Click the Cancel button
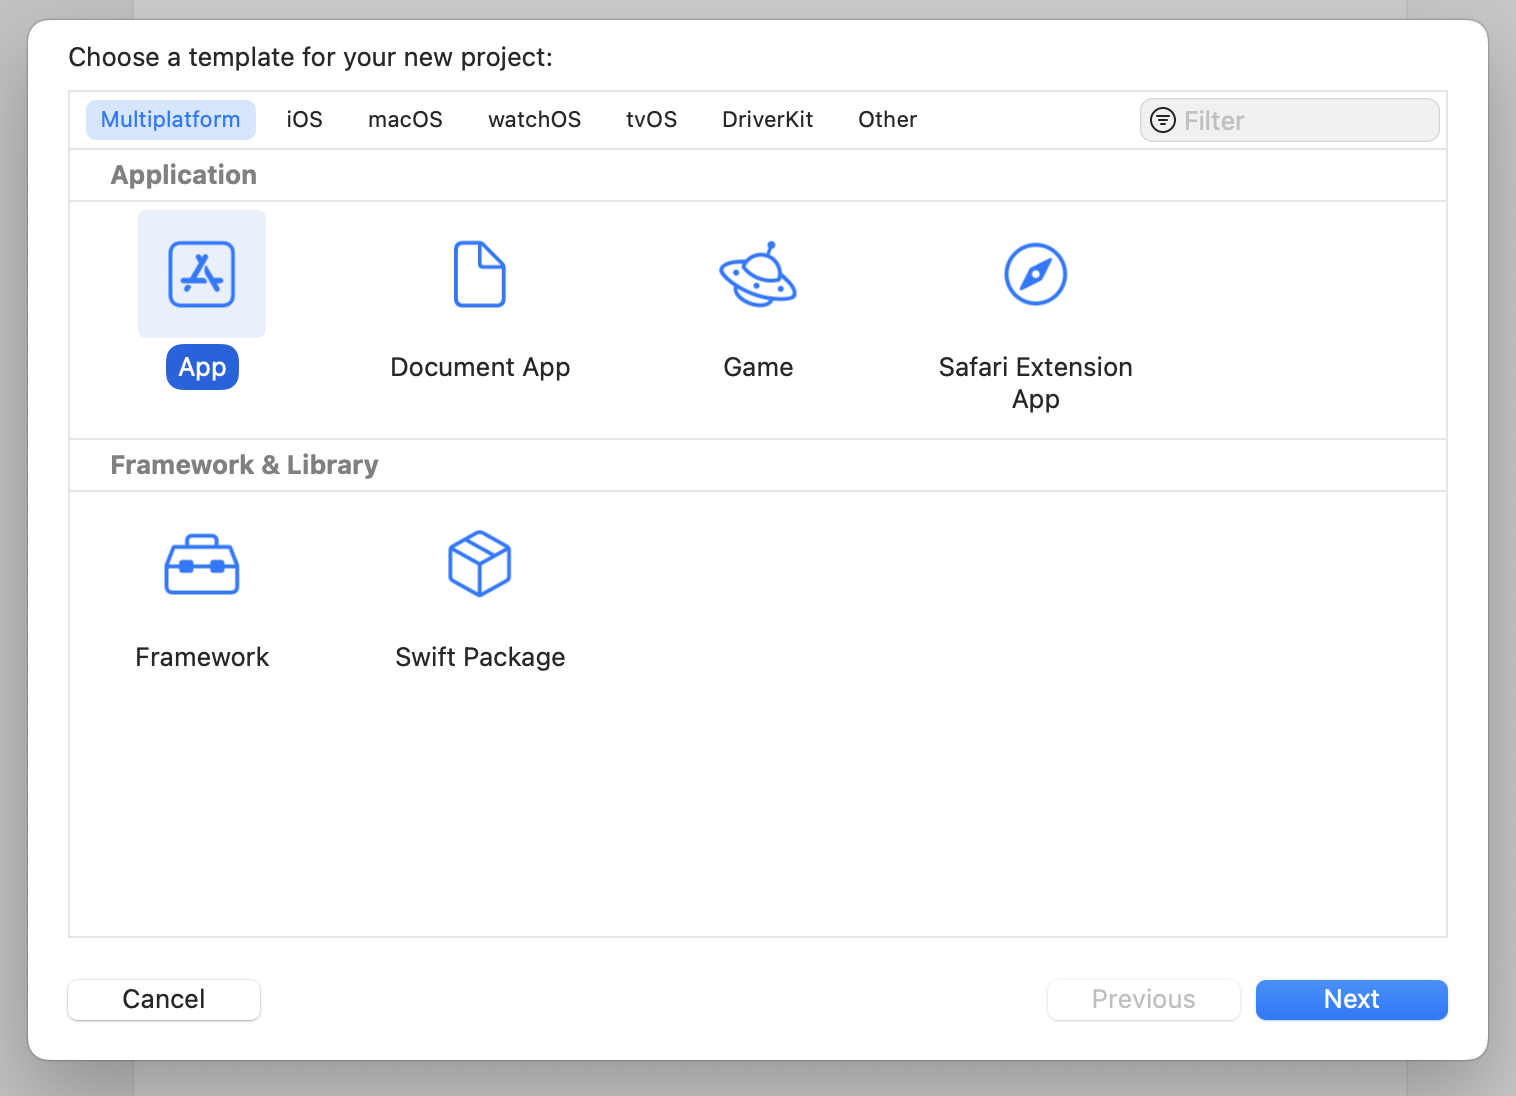1516x1096 pixels. [x=163, y=999]
